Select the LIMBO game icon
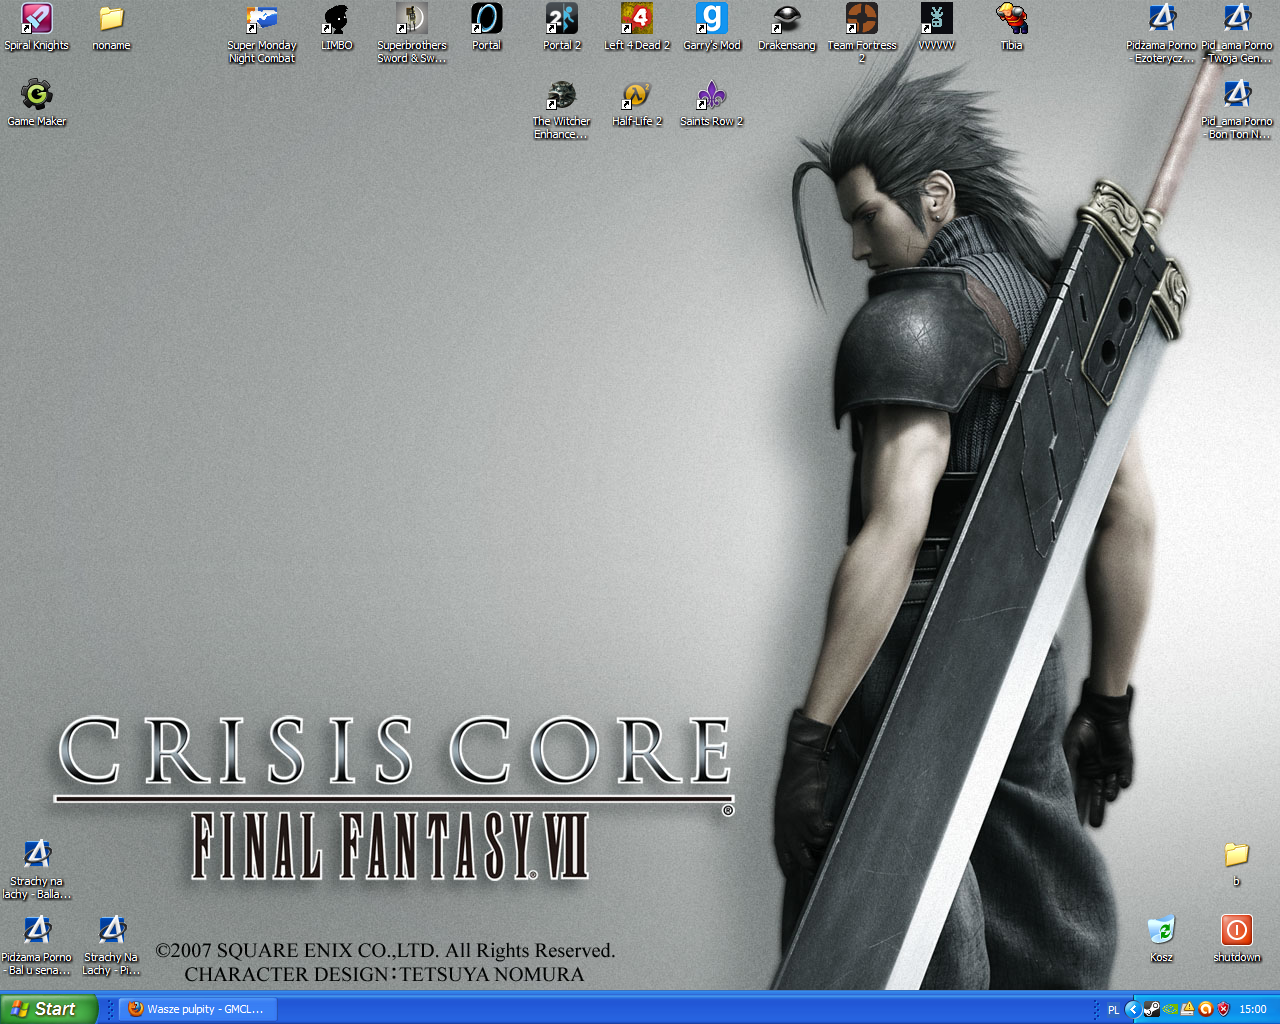This screenshot has width=1280, height=1024. [336, 20]
